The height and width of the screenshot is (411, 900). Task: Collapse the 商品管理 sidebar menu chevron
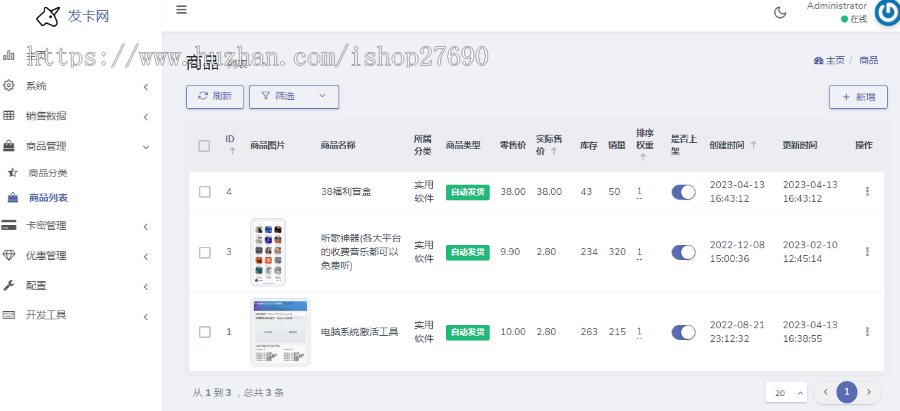[146, 147]
